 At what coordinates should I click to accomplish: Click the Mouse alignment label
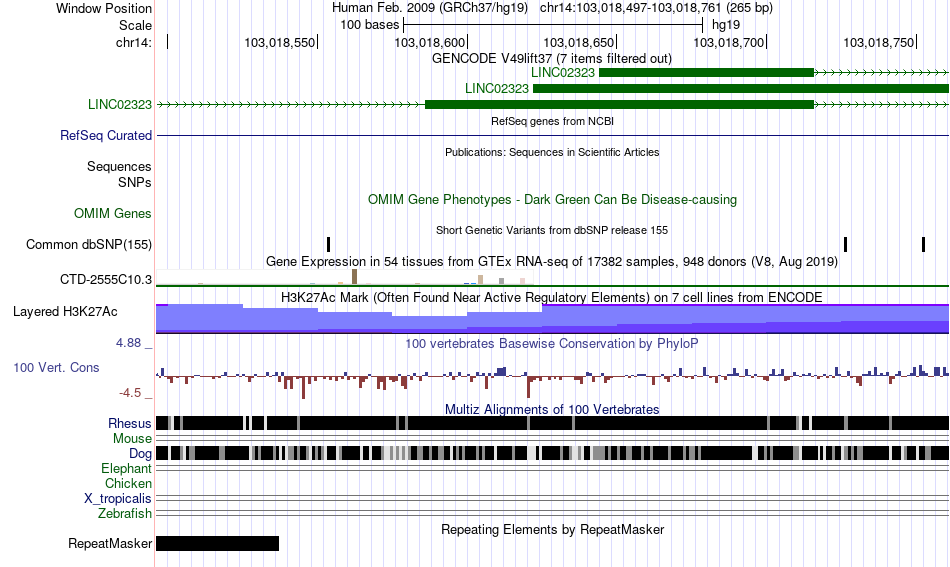(x=132, y=438)
